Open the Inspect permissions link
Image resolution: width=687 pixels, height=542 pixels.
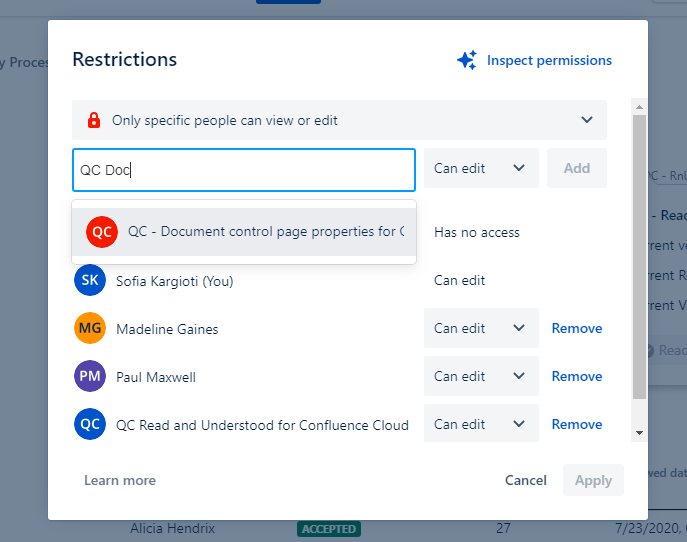pos(549,61)
